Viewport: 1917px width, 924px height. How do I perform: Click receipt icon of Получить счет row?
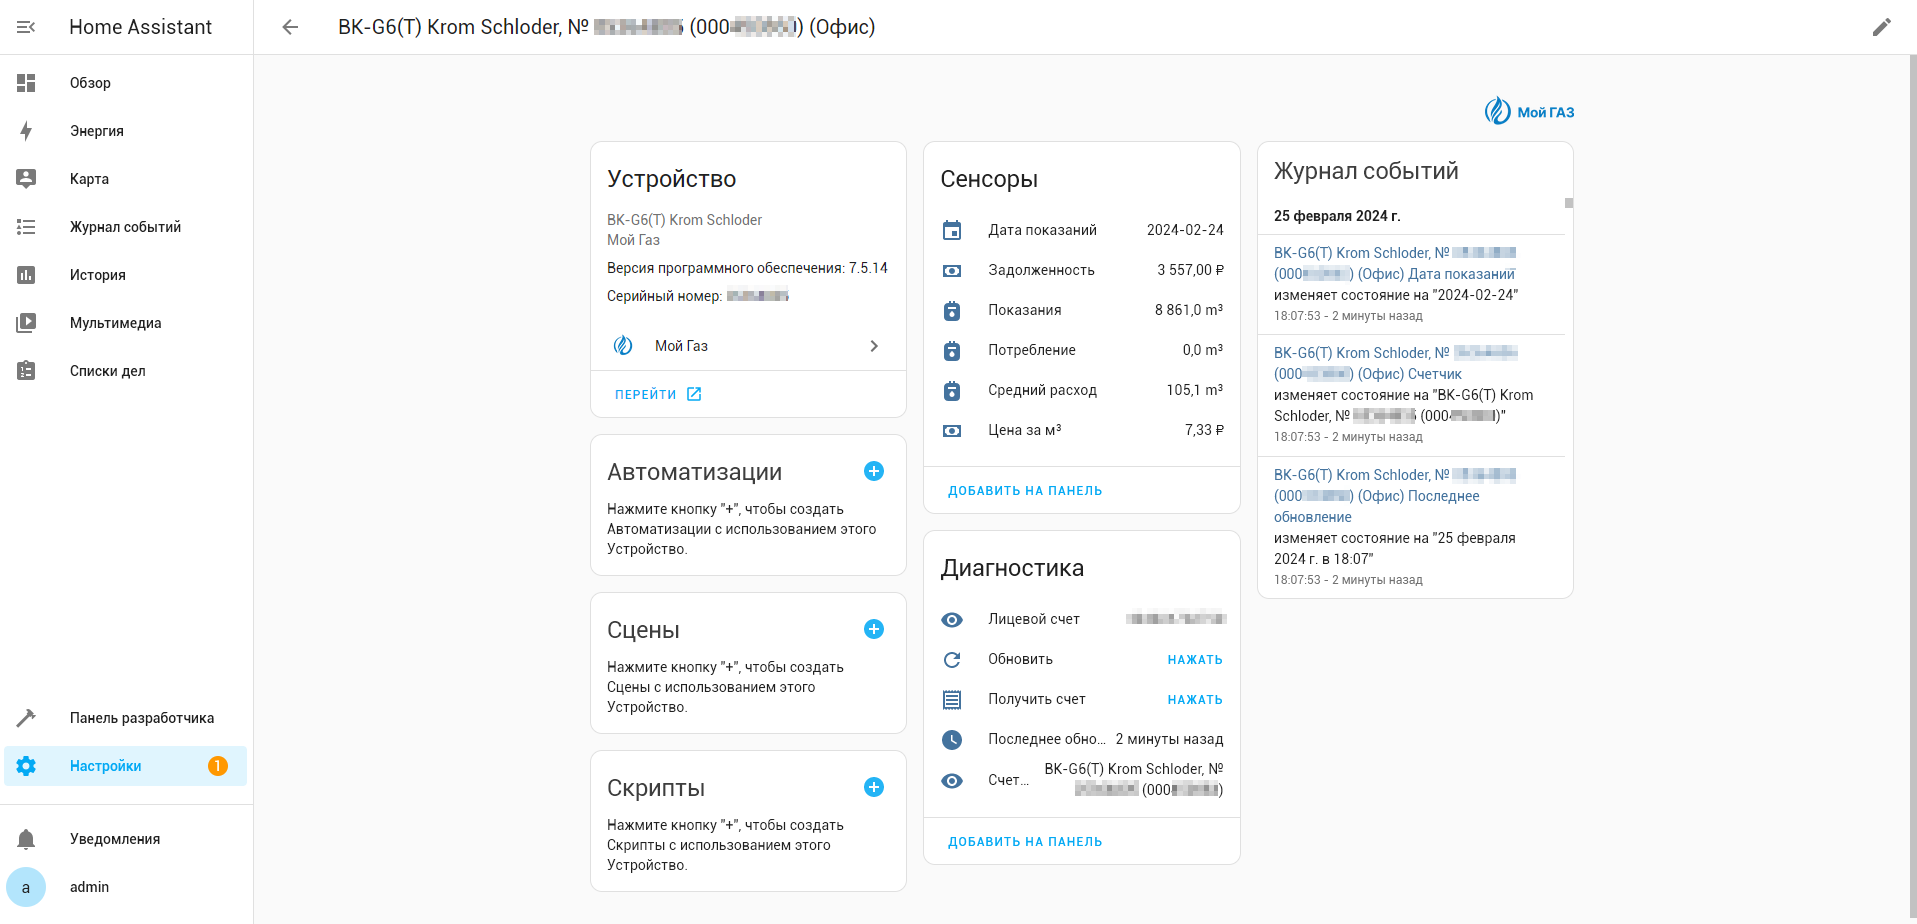(x=952, y=699)
